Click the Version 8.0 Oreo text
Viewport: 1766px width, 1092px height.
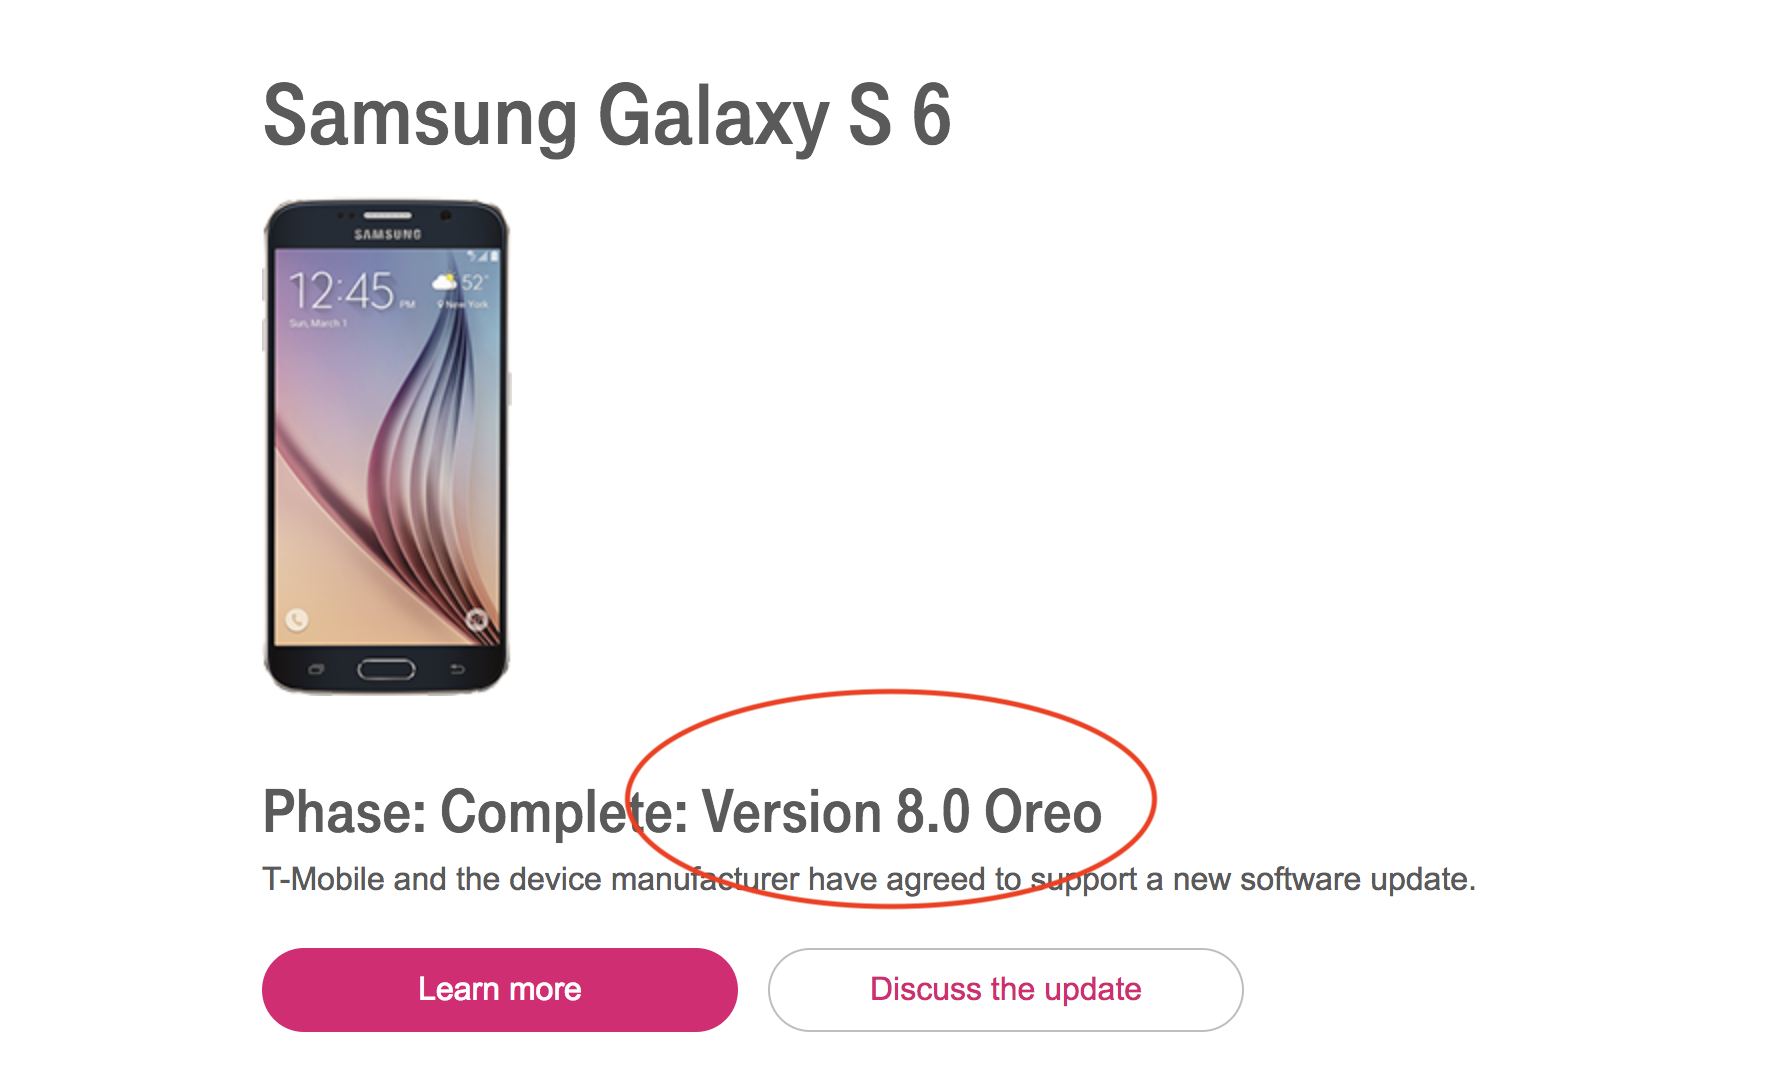click(901, 811)
